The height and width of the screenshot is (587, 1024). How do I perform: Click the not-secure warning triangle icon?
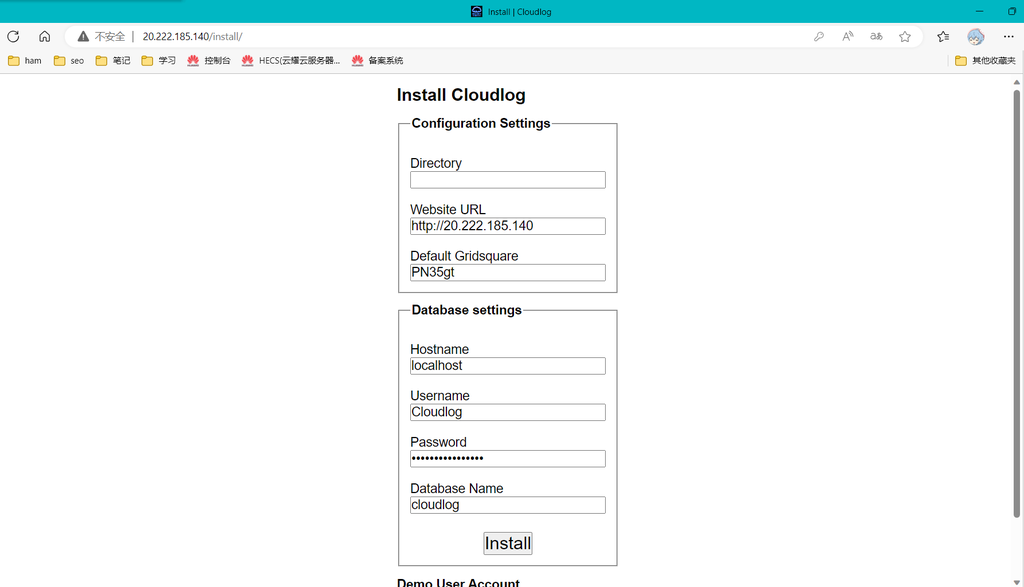click(x=83, y=37)
